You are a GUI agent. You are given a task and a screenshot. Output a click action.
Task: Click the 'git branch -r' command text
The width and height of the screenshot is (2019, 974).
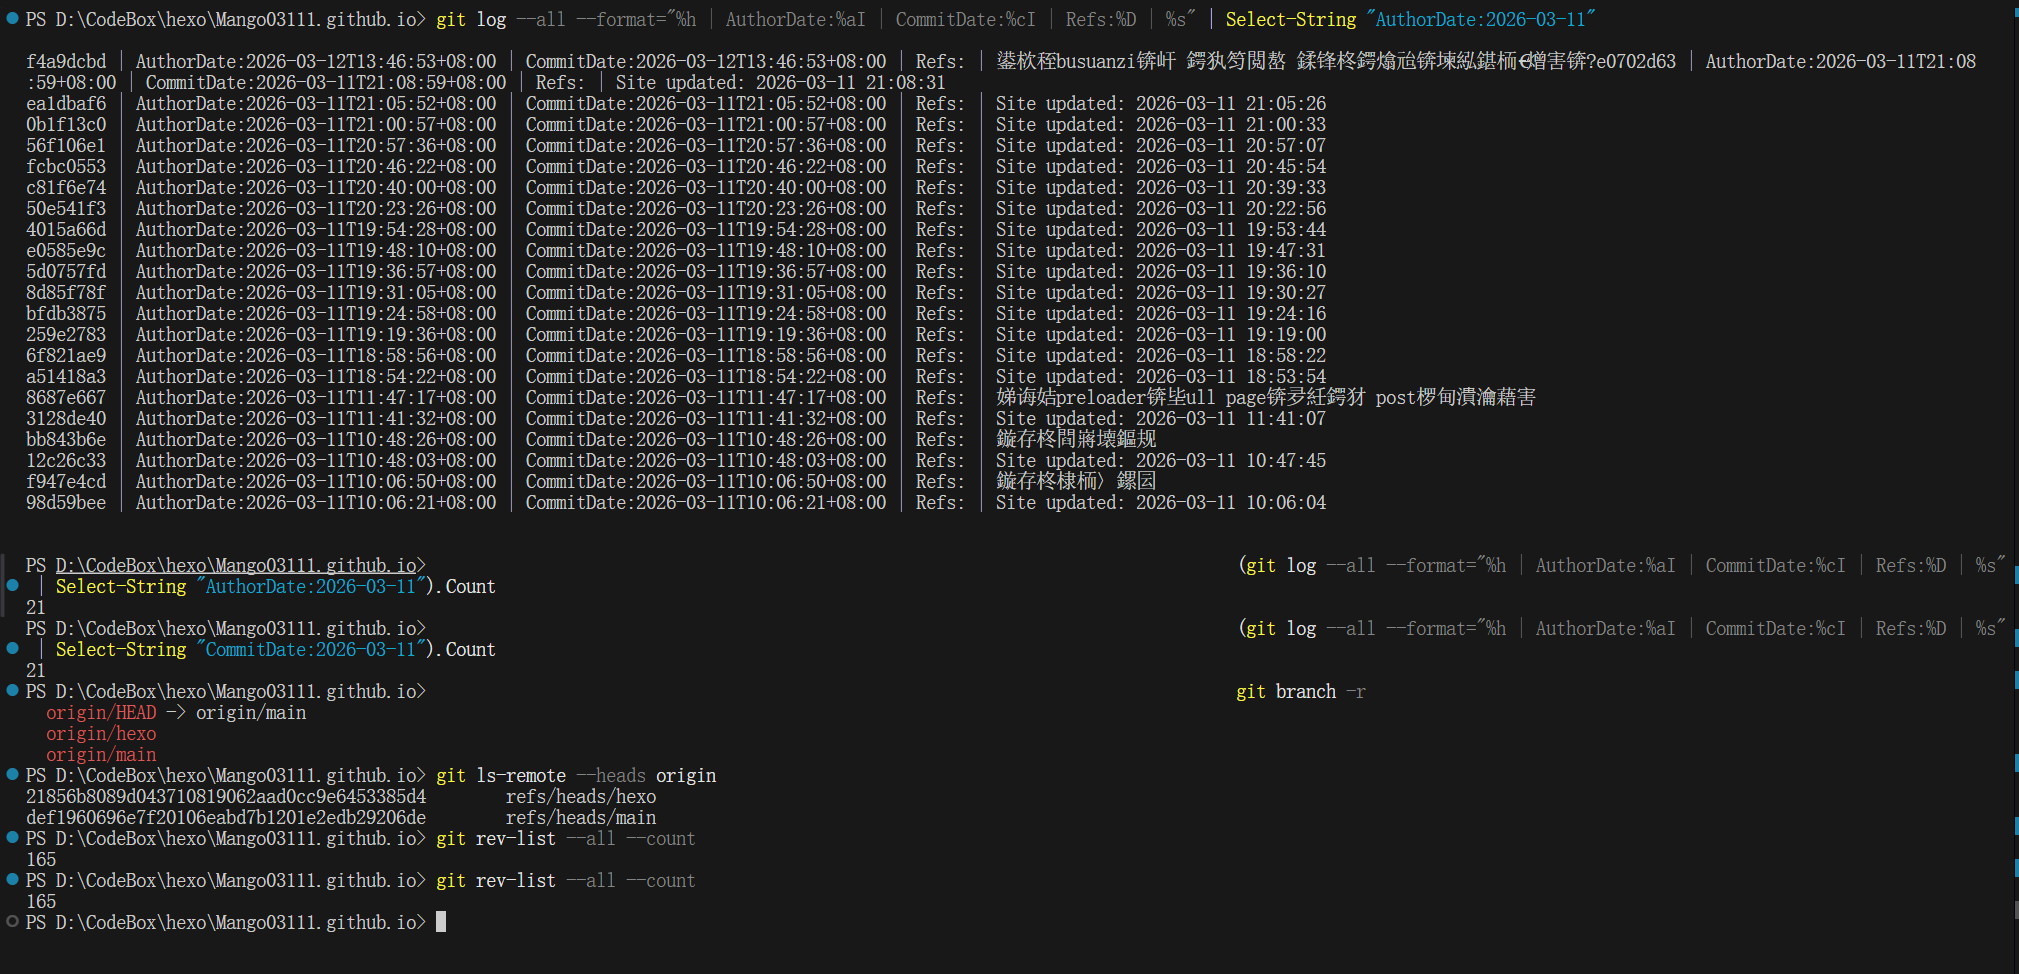(x=1301, y=691)
